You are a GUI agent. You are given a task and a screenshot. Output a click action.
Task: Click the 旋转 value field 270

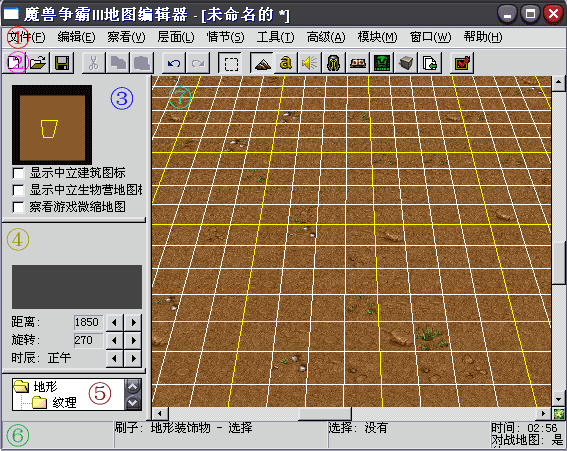coord(88,340)
